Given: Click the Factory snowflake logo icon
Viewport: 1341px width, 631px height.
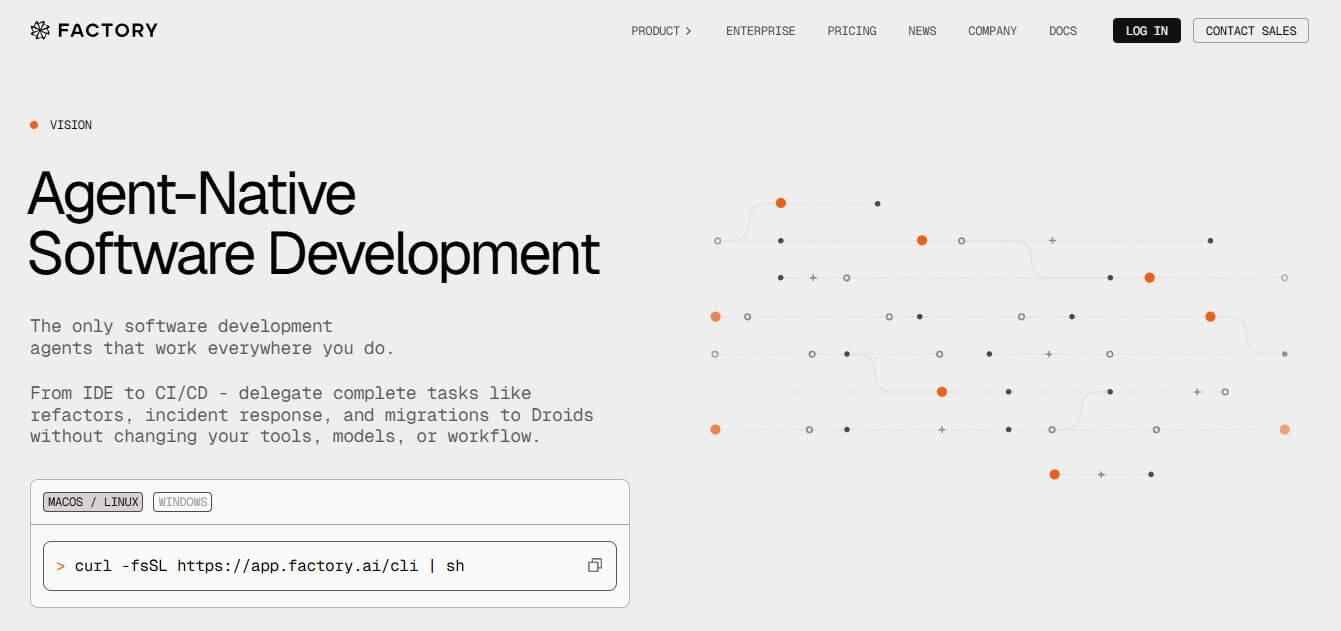Looking at the screenshot, I should (40, 30).
